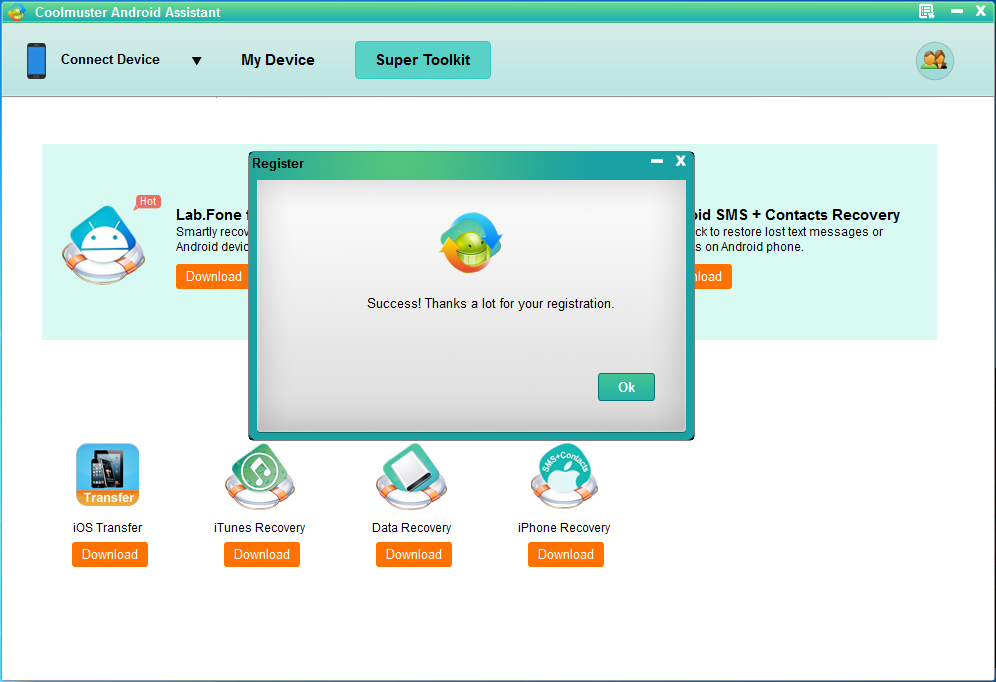Download the iPhone Recovery tool

[x=566, y=555]
